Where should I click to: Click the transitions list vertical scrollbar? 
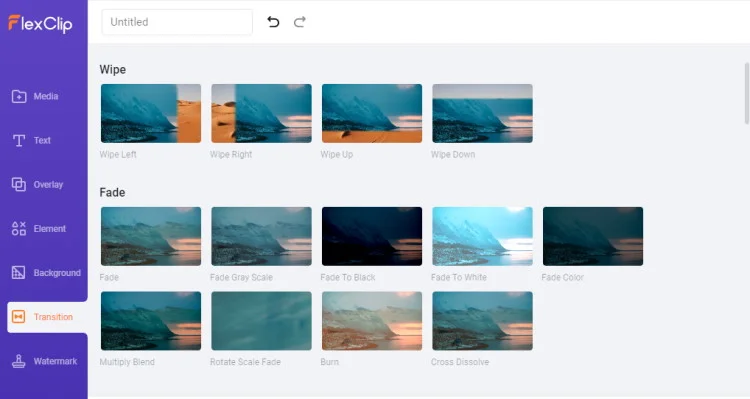point(747,93)
